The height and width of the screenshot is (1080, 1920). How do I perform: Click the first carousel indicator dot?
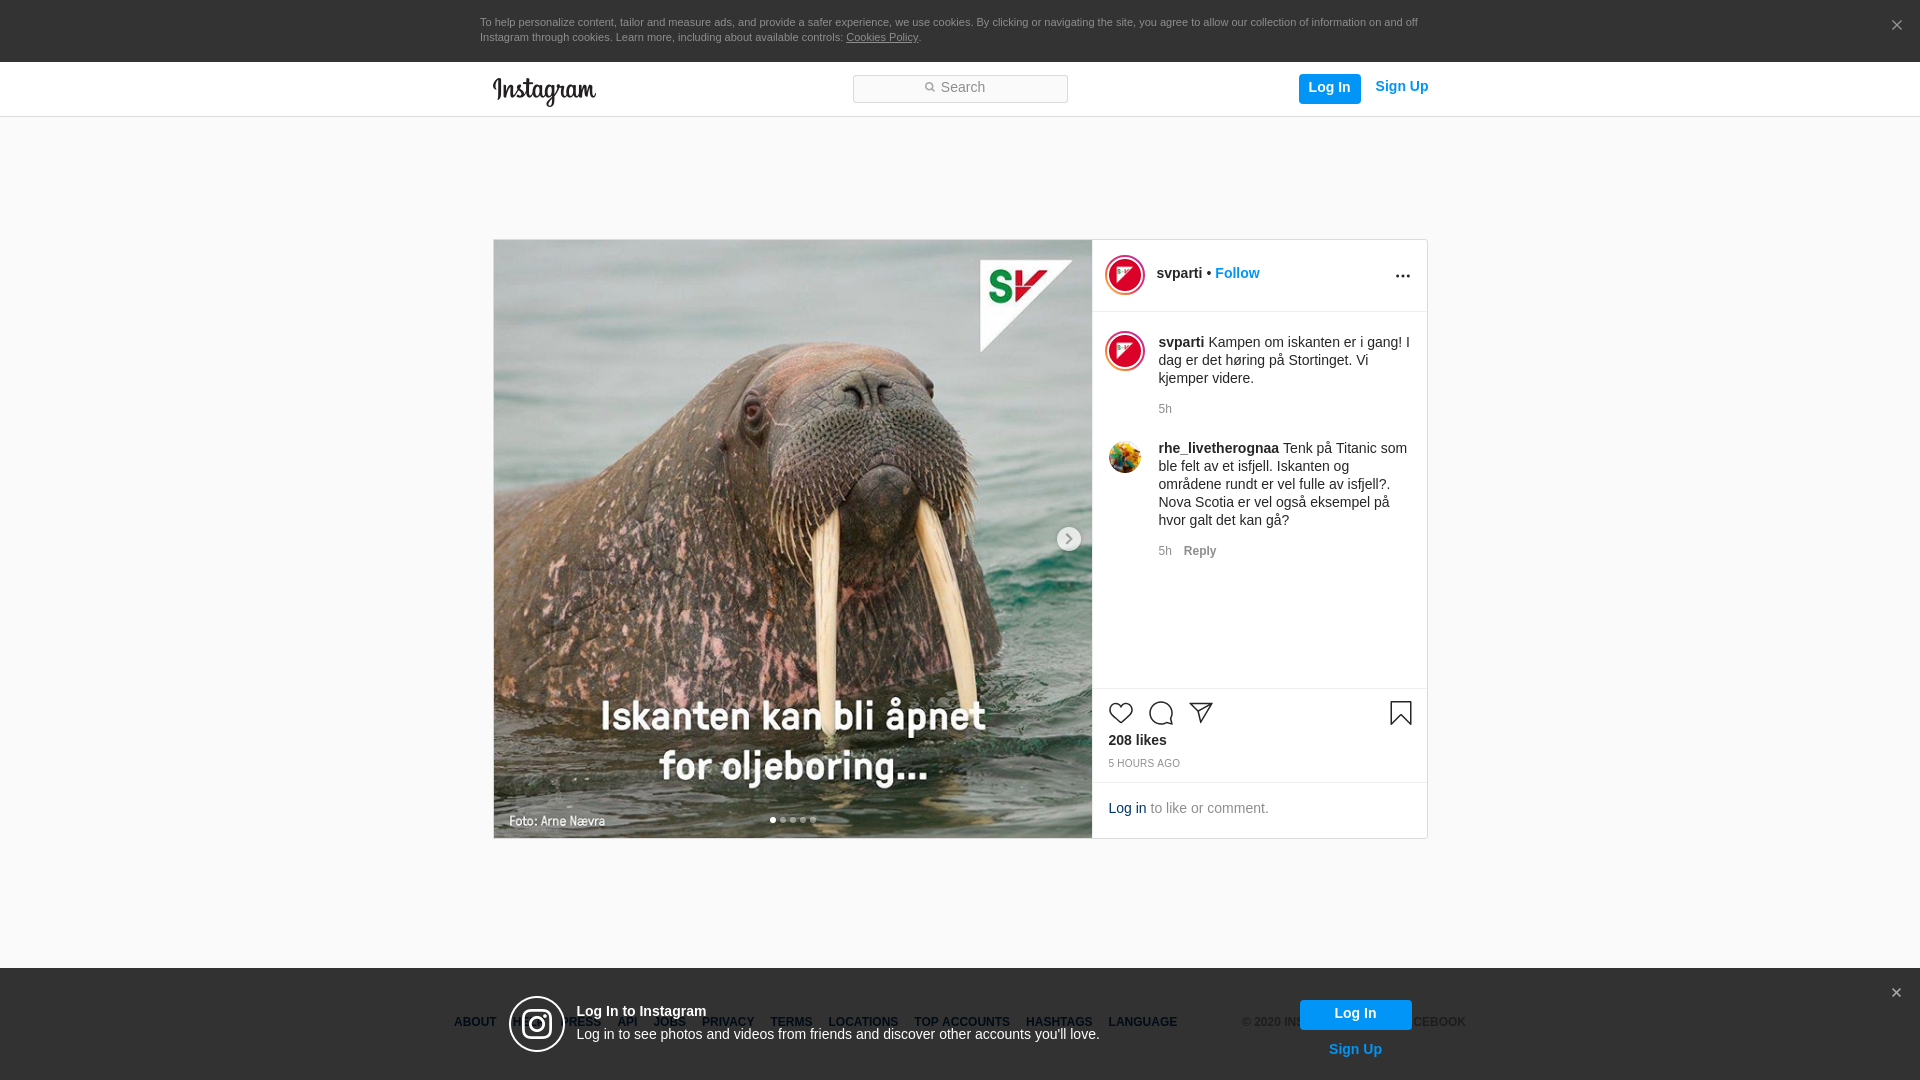(773, 820)
